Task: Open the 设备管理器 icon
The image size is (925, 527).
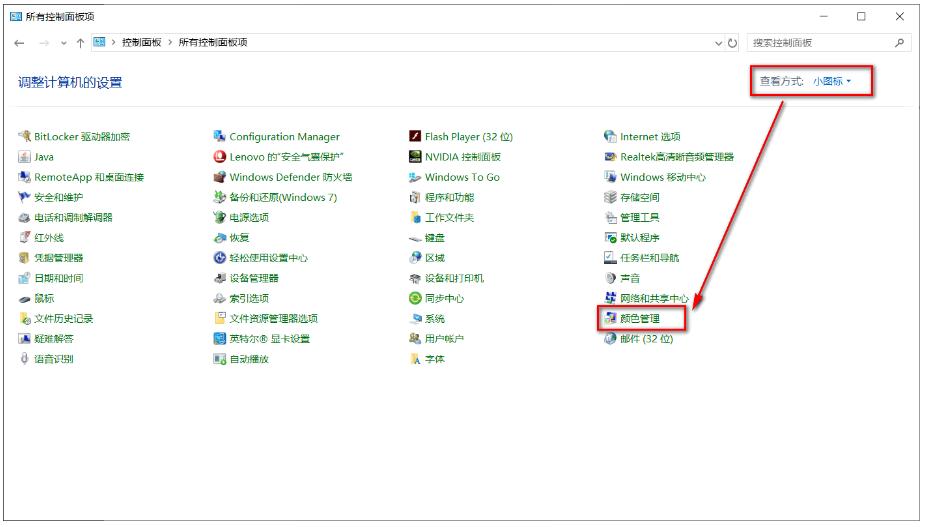Action: point(219,278)
